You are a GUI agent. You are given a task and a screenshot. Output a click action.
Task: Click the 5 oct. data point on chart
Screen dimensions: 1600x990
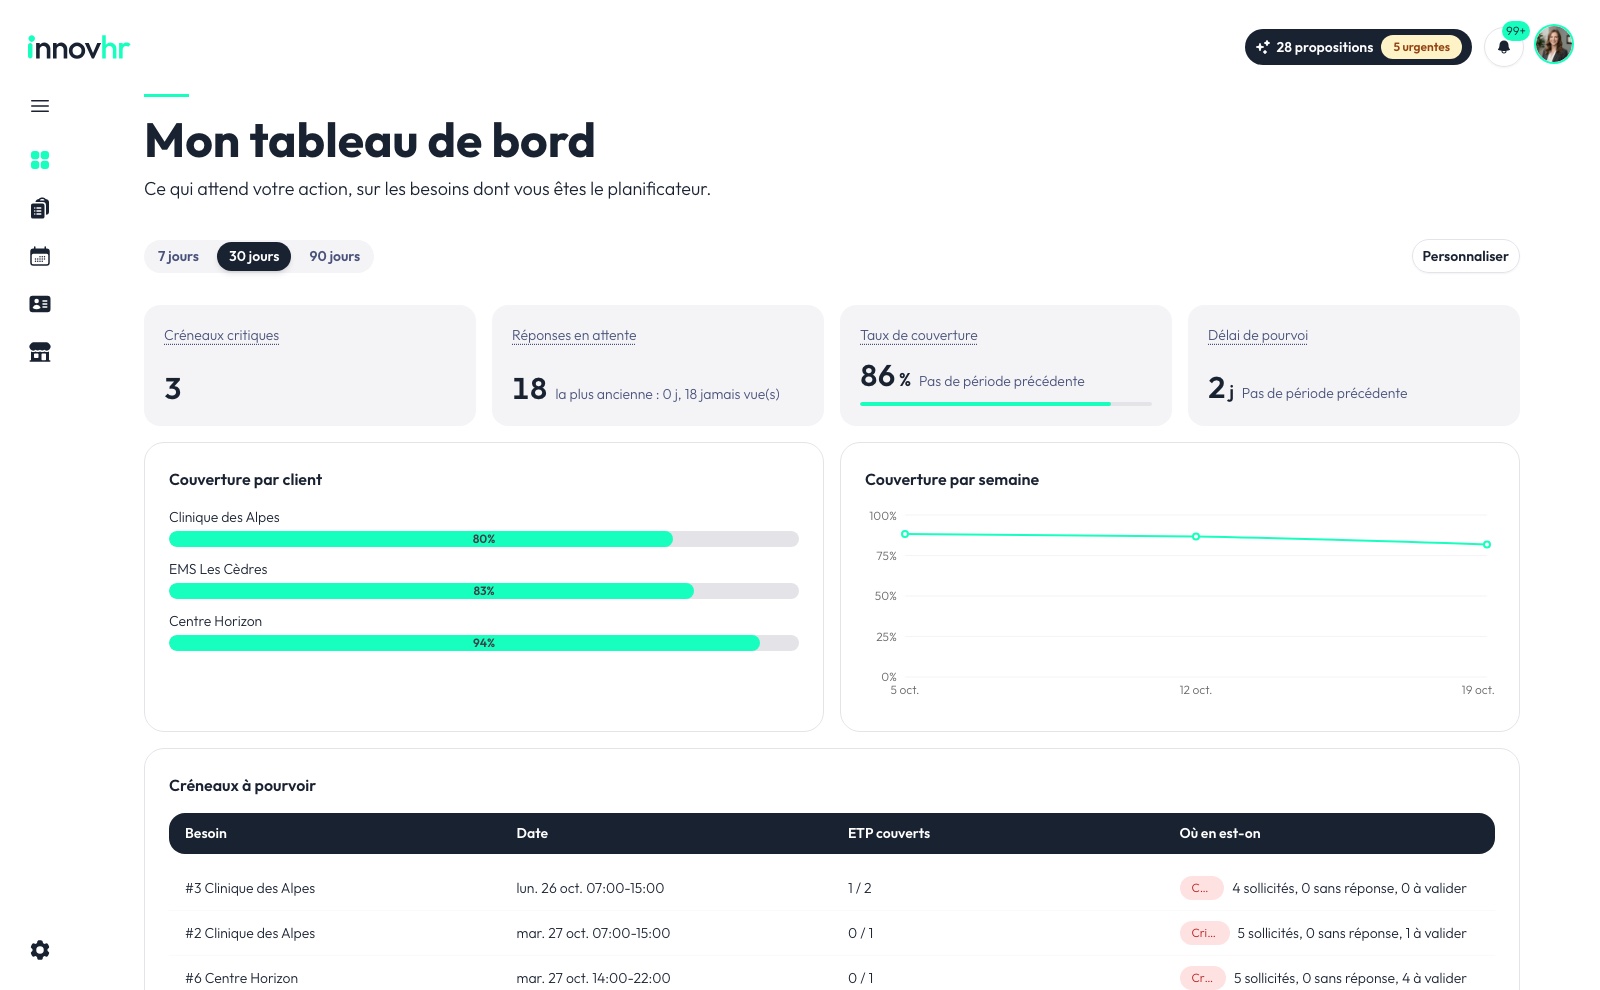[x=905, y=534]
